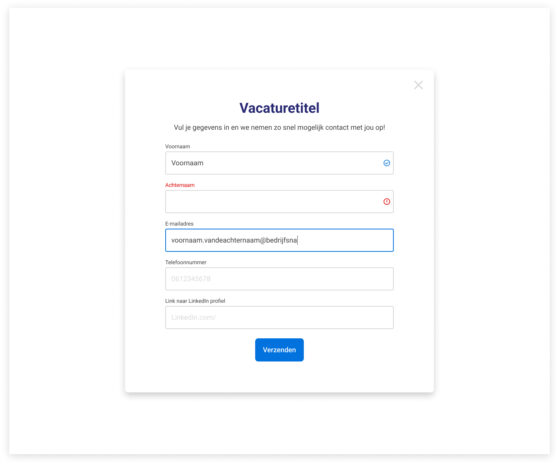Click the E-mailadres field label

[x=179, y=224]
